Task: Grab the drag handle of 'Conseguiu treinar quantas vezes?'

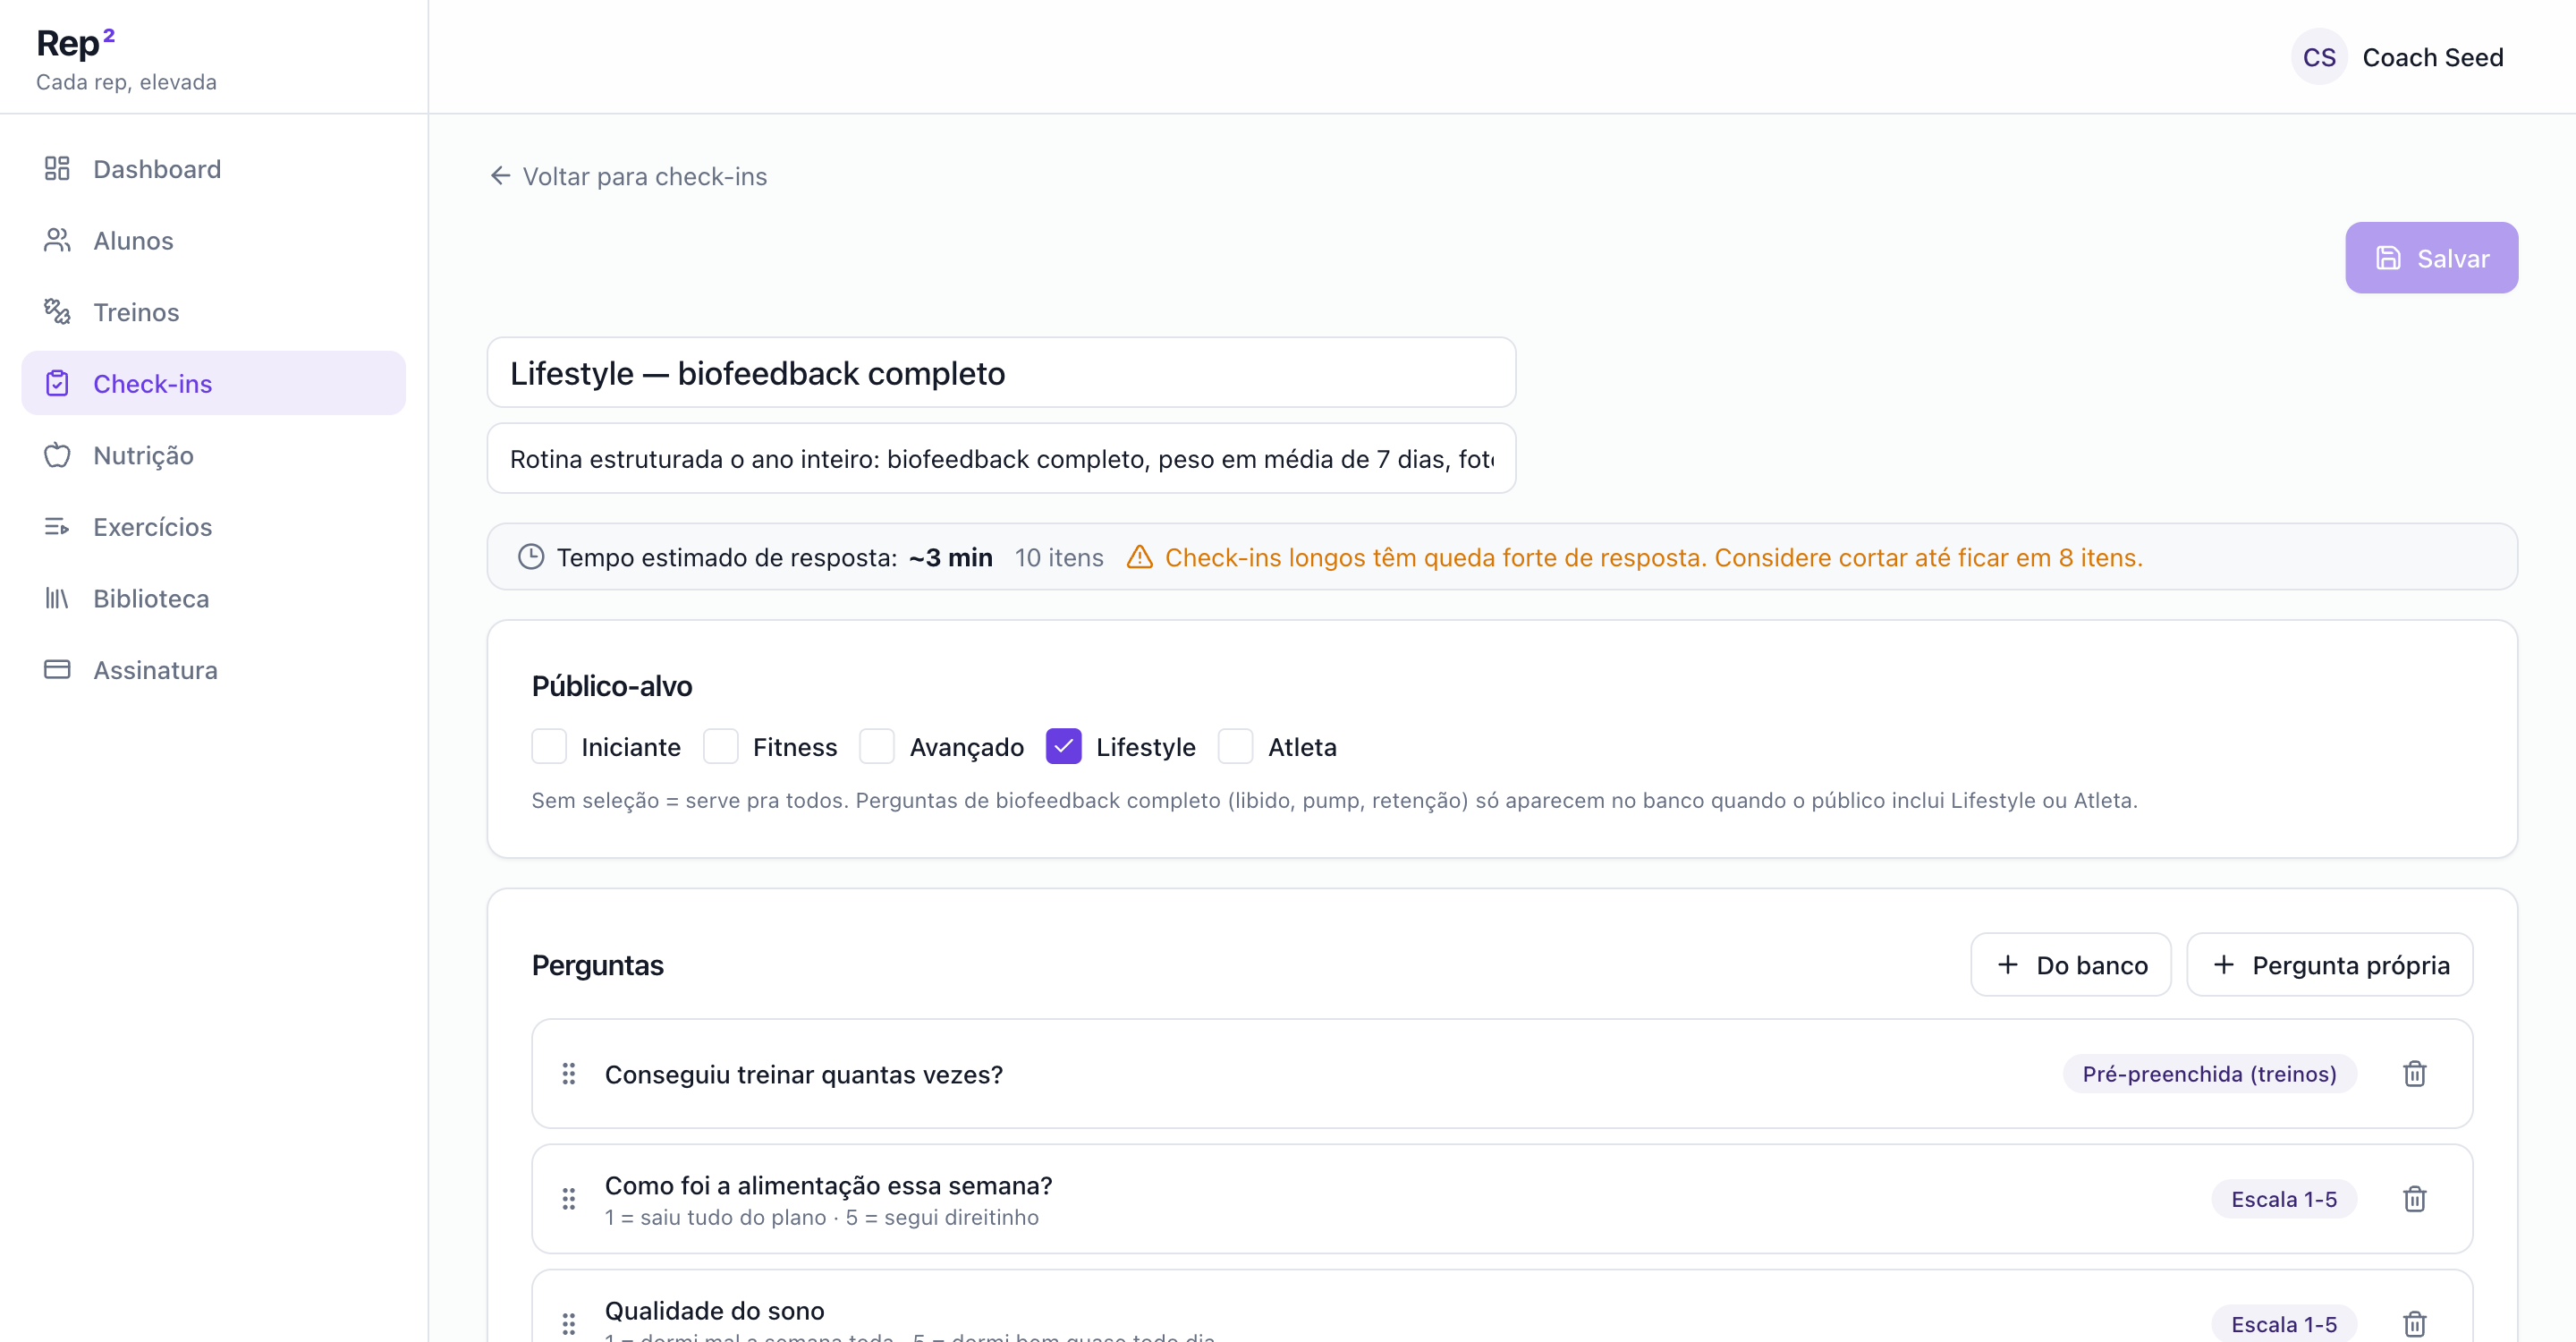Action: (x=569, y=1073)
